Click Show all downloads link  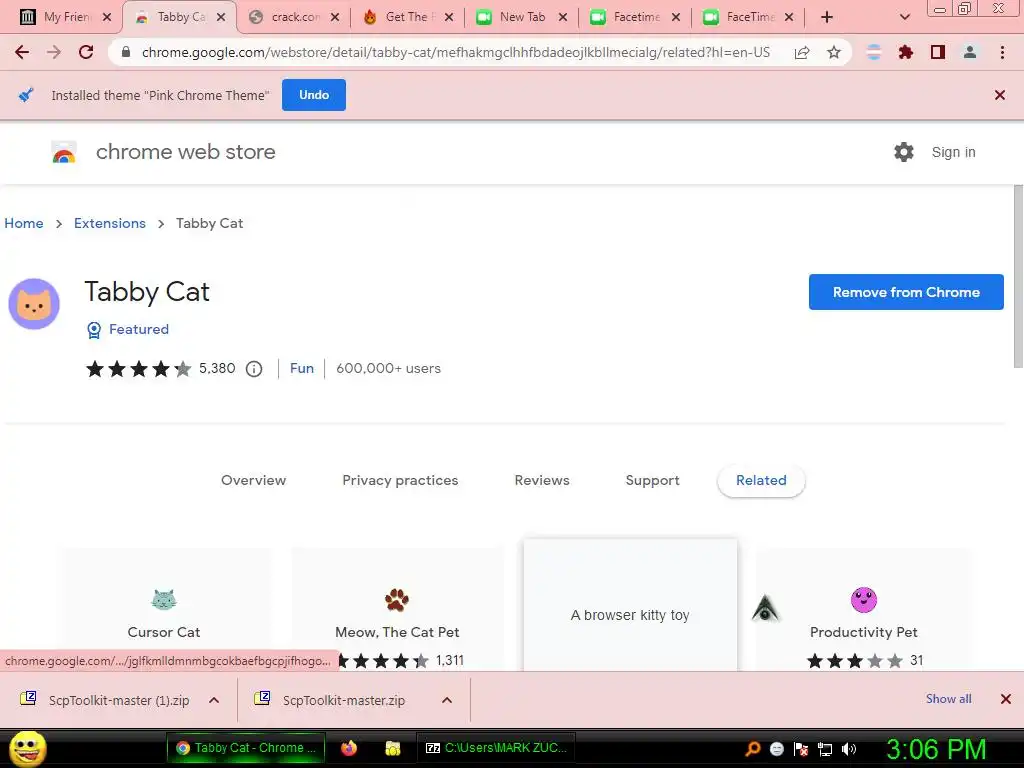pos(948,699)
